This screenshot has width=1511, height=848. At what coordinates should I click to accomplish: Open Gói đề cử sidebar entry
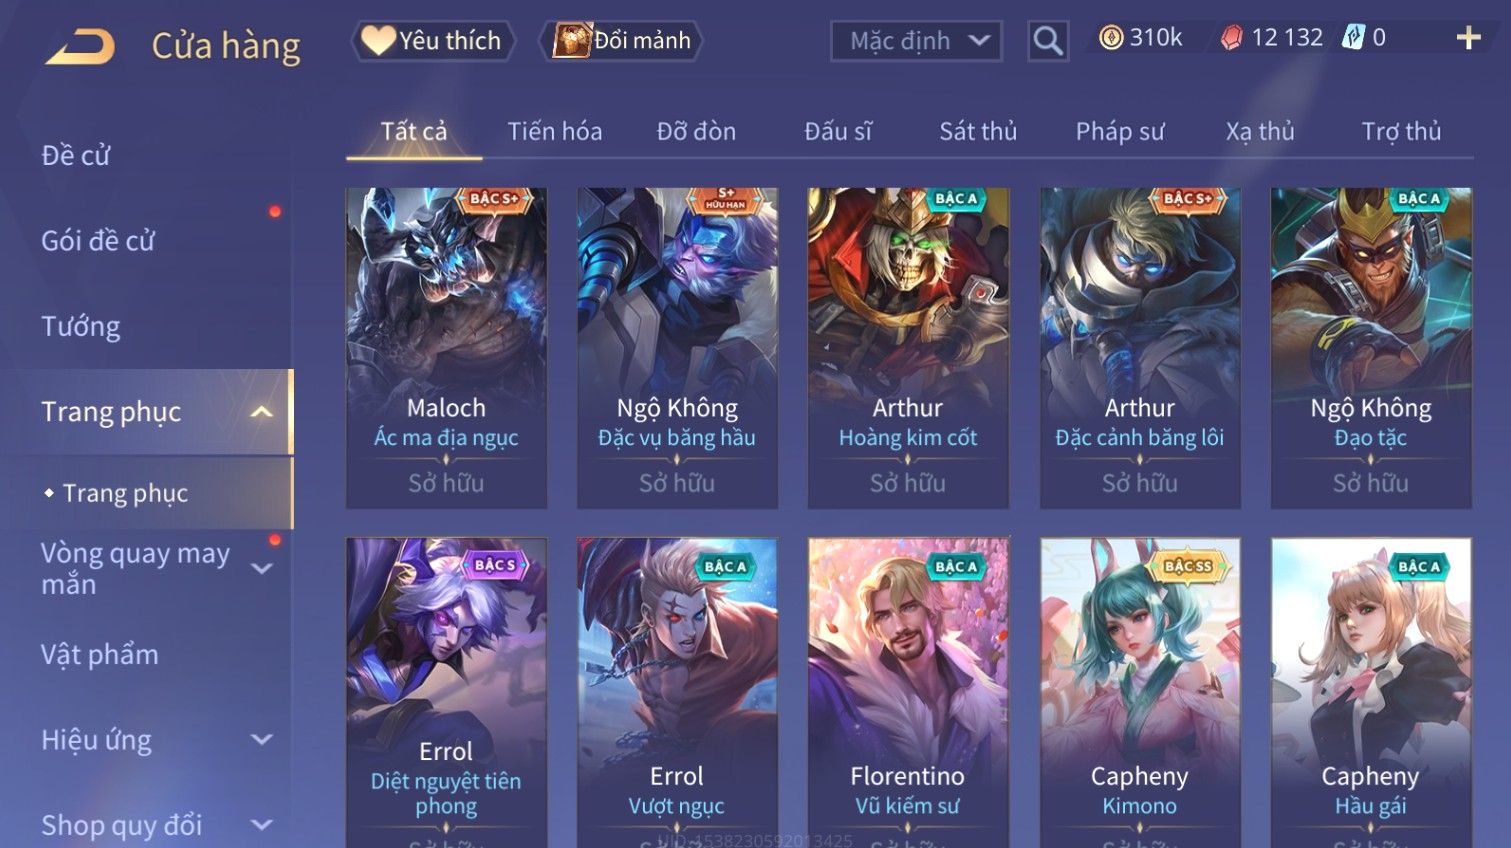[x=98, y=241]
